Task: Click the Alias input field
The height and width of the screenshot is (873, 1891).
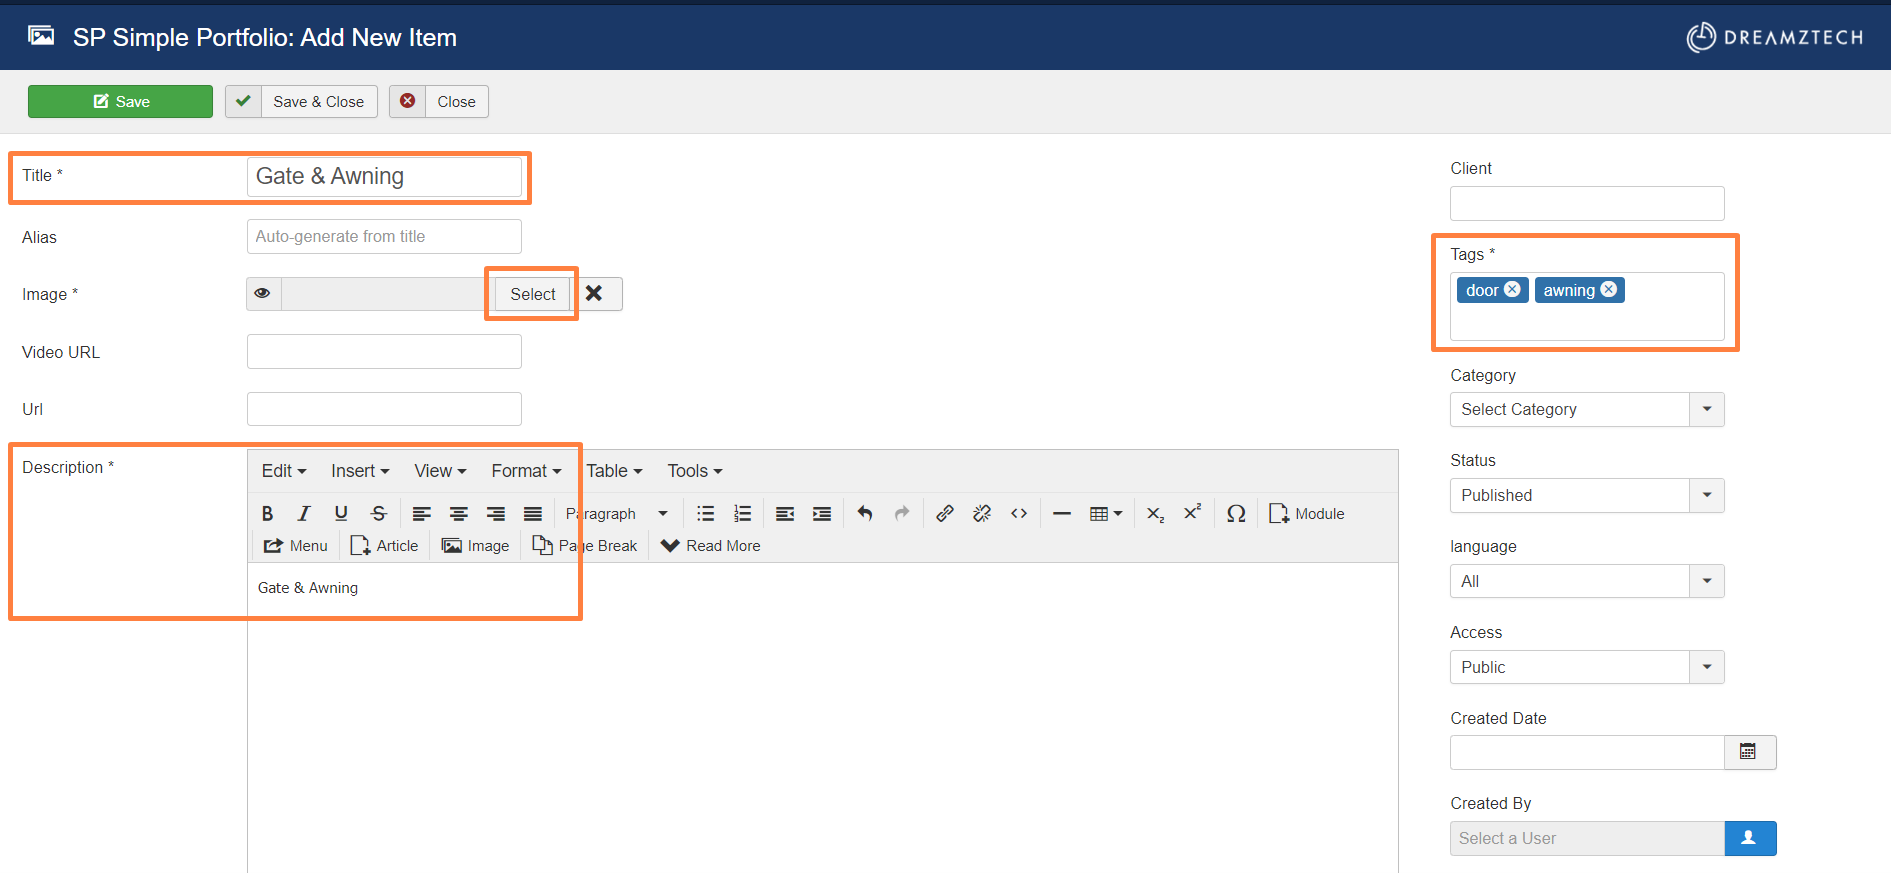Action: coord(384,237)
